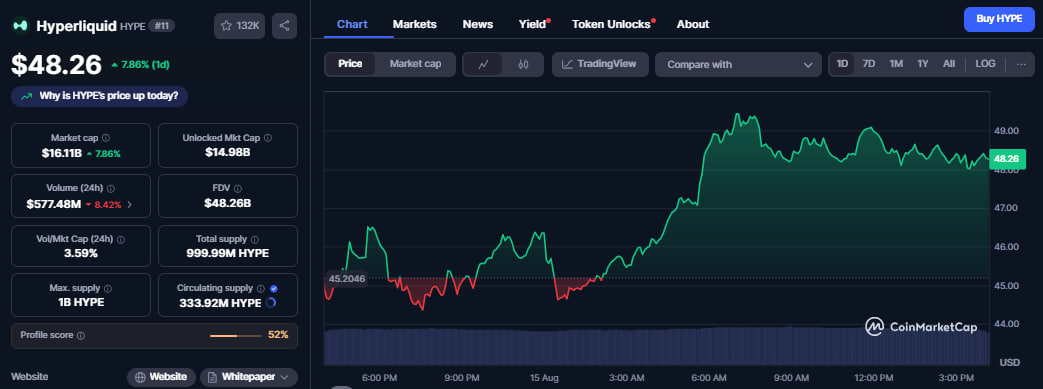Click the FDV info icon

pos(237,189)
